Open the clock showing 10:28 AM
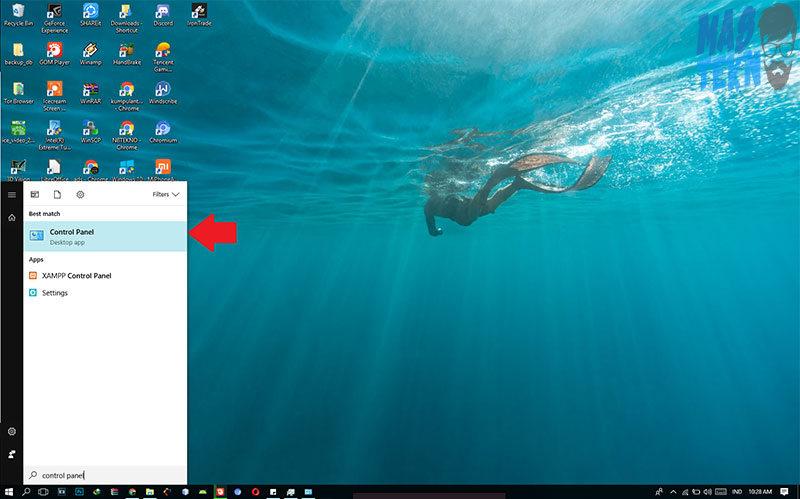 (760, 492)
